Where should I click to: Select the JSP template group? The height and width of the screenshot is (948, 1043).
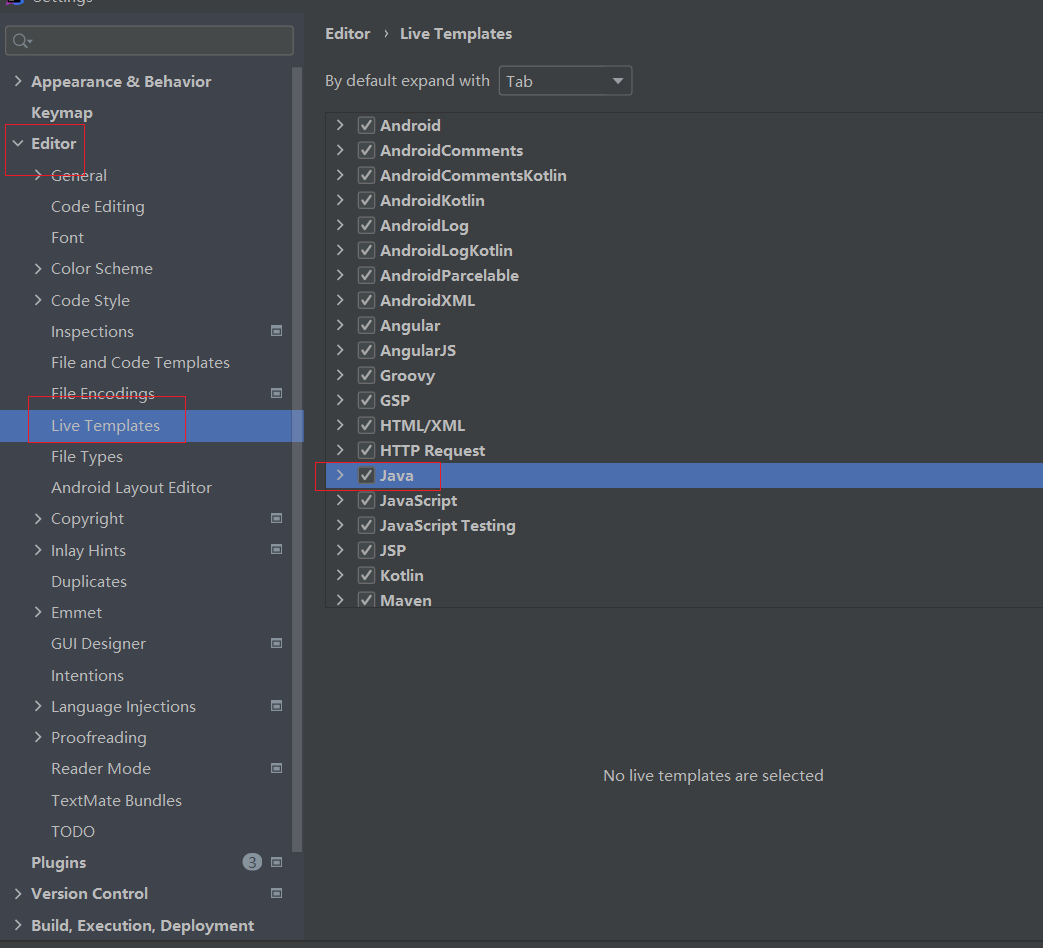point(393,550)
